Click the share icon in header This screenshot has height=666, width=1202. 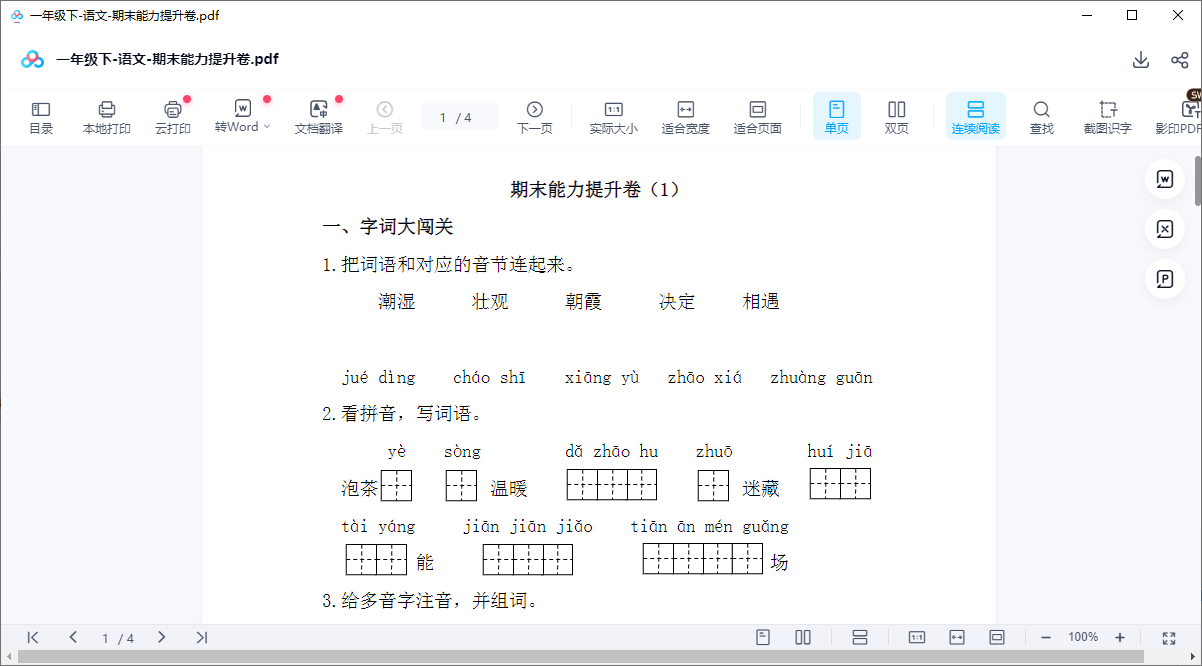point(1179,60)
